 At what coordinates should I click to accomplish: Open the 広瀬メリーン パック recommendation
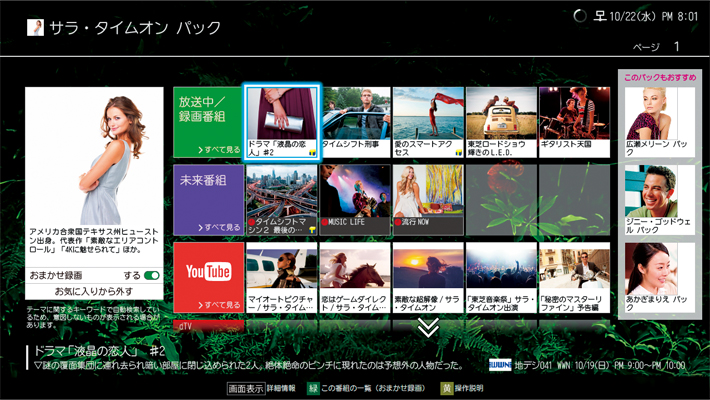[x=658, y=122]
